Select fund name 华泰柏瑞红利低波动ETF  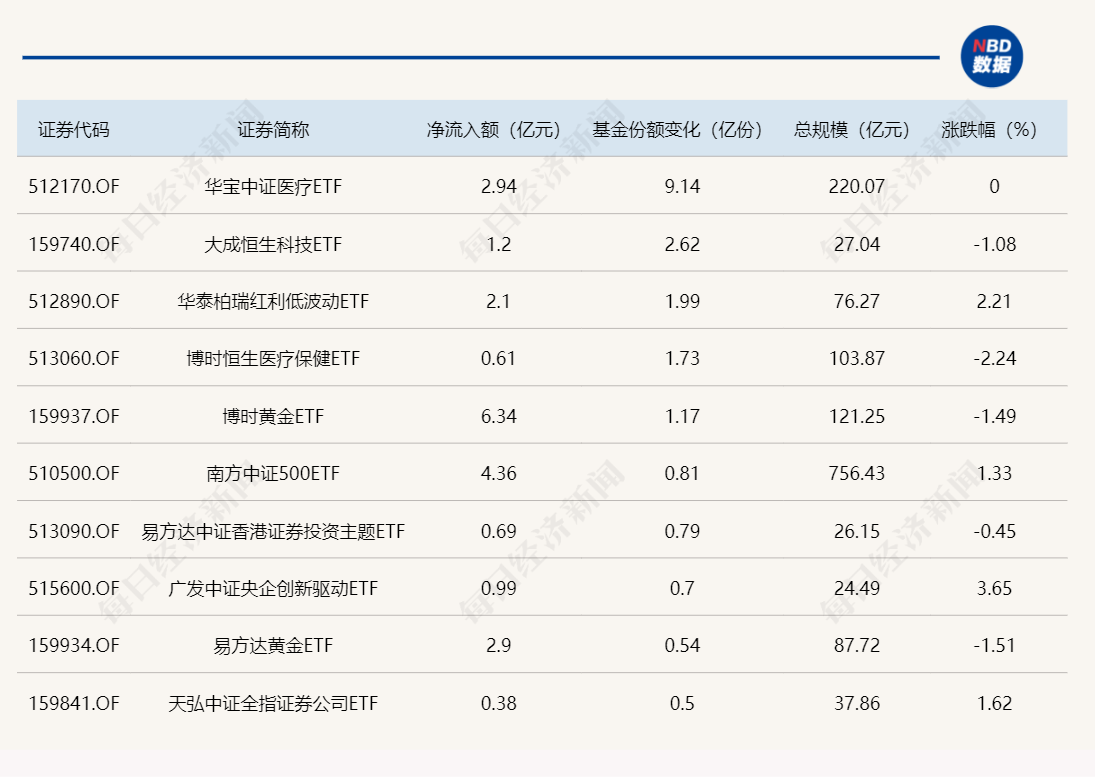(273, 302)
